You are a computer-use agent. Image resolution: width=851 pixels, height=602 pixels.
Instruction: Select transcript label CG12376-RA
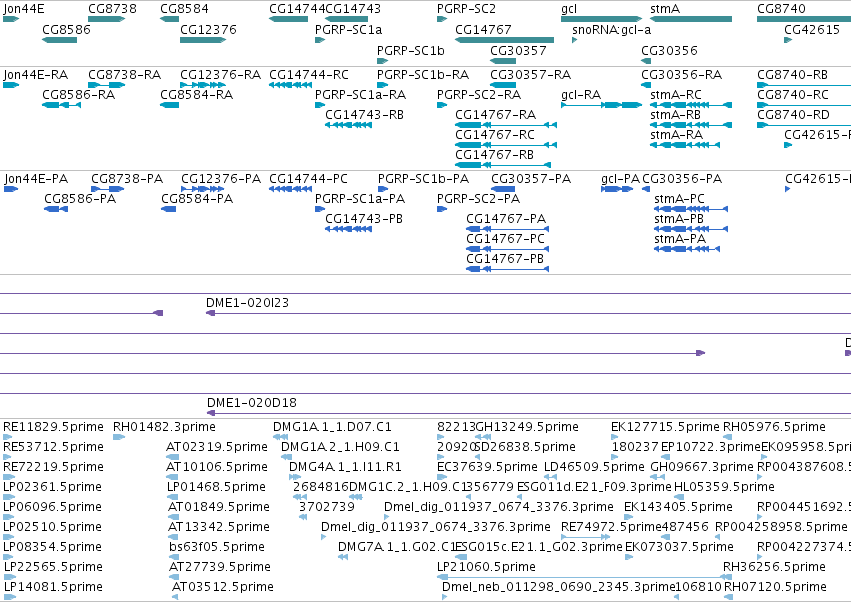point(220,74)
